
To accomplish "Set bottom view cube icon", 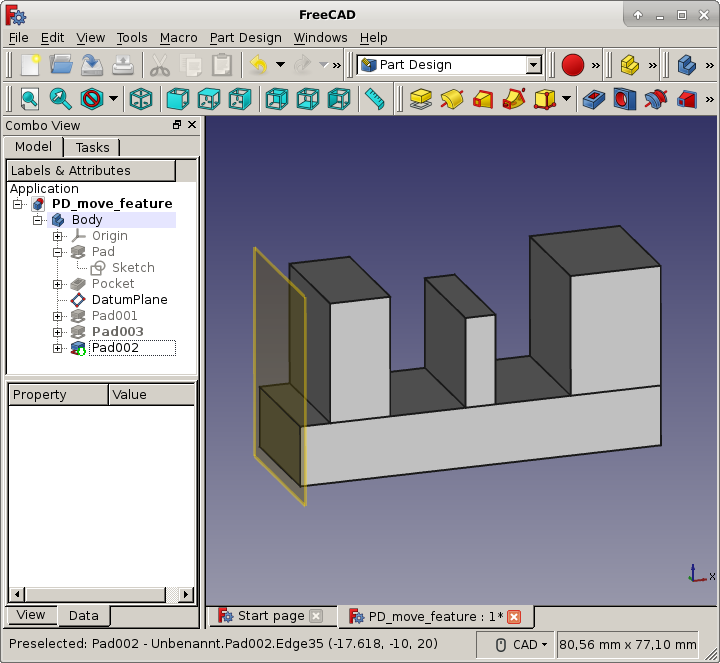I will point(308,99).
